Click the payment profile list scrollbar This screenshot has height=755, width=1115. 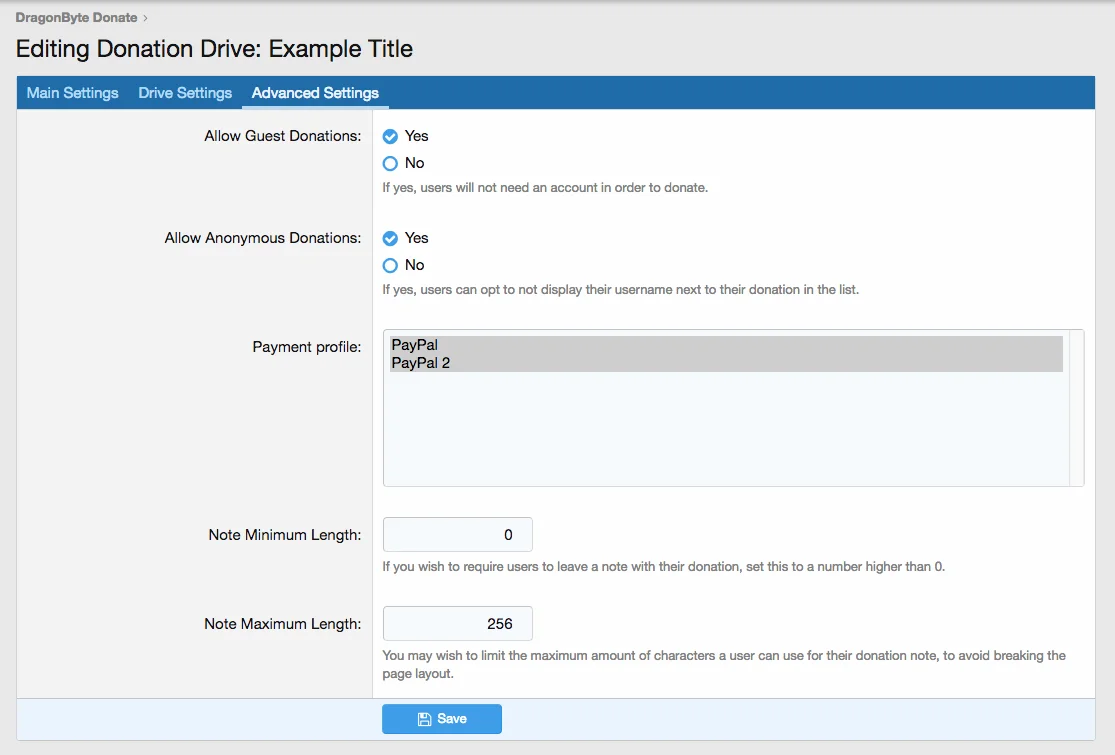click(1076, 408)
